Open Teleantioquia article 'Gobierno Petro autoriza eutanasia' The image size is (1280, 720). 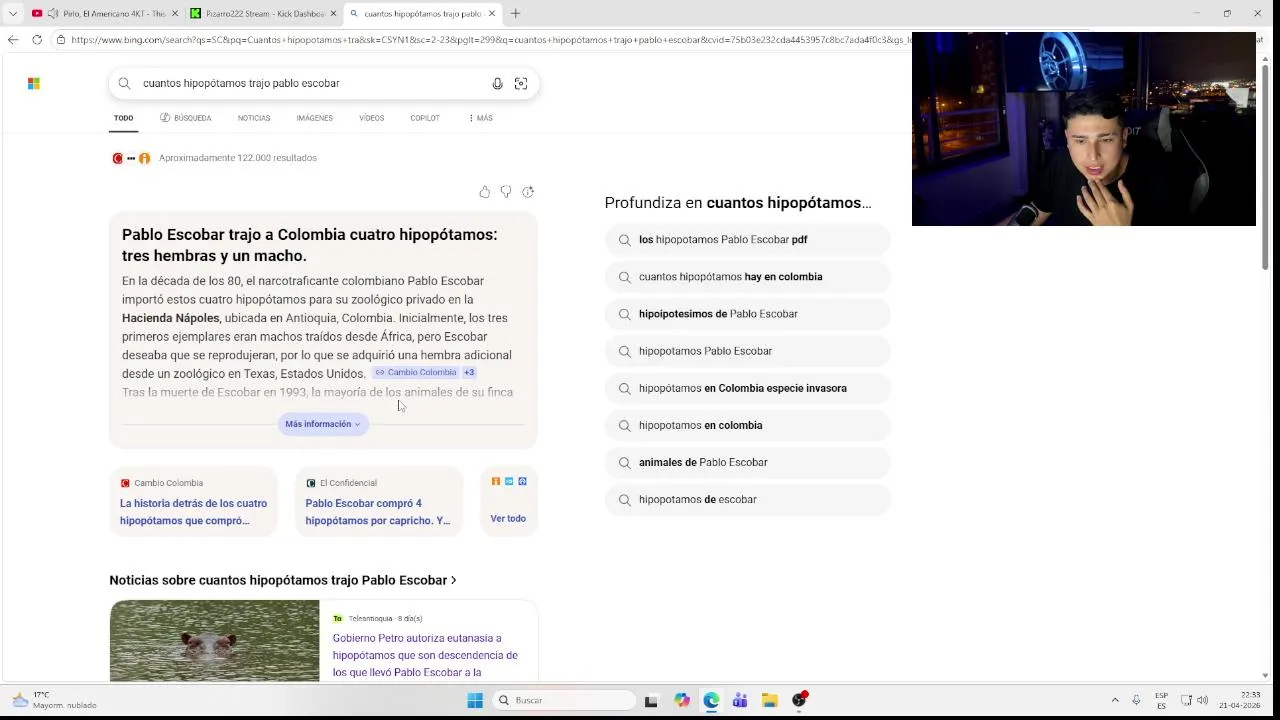pyautogui.click(x=425, y=655)
